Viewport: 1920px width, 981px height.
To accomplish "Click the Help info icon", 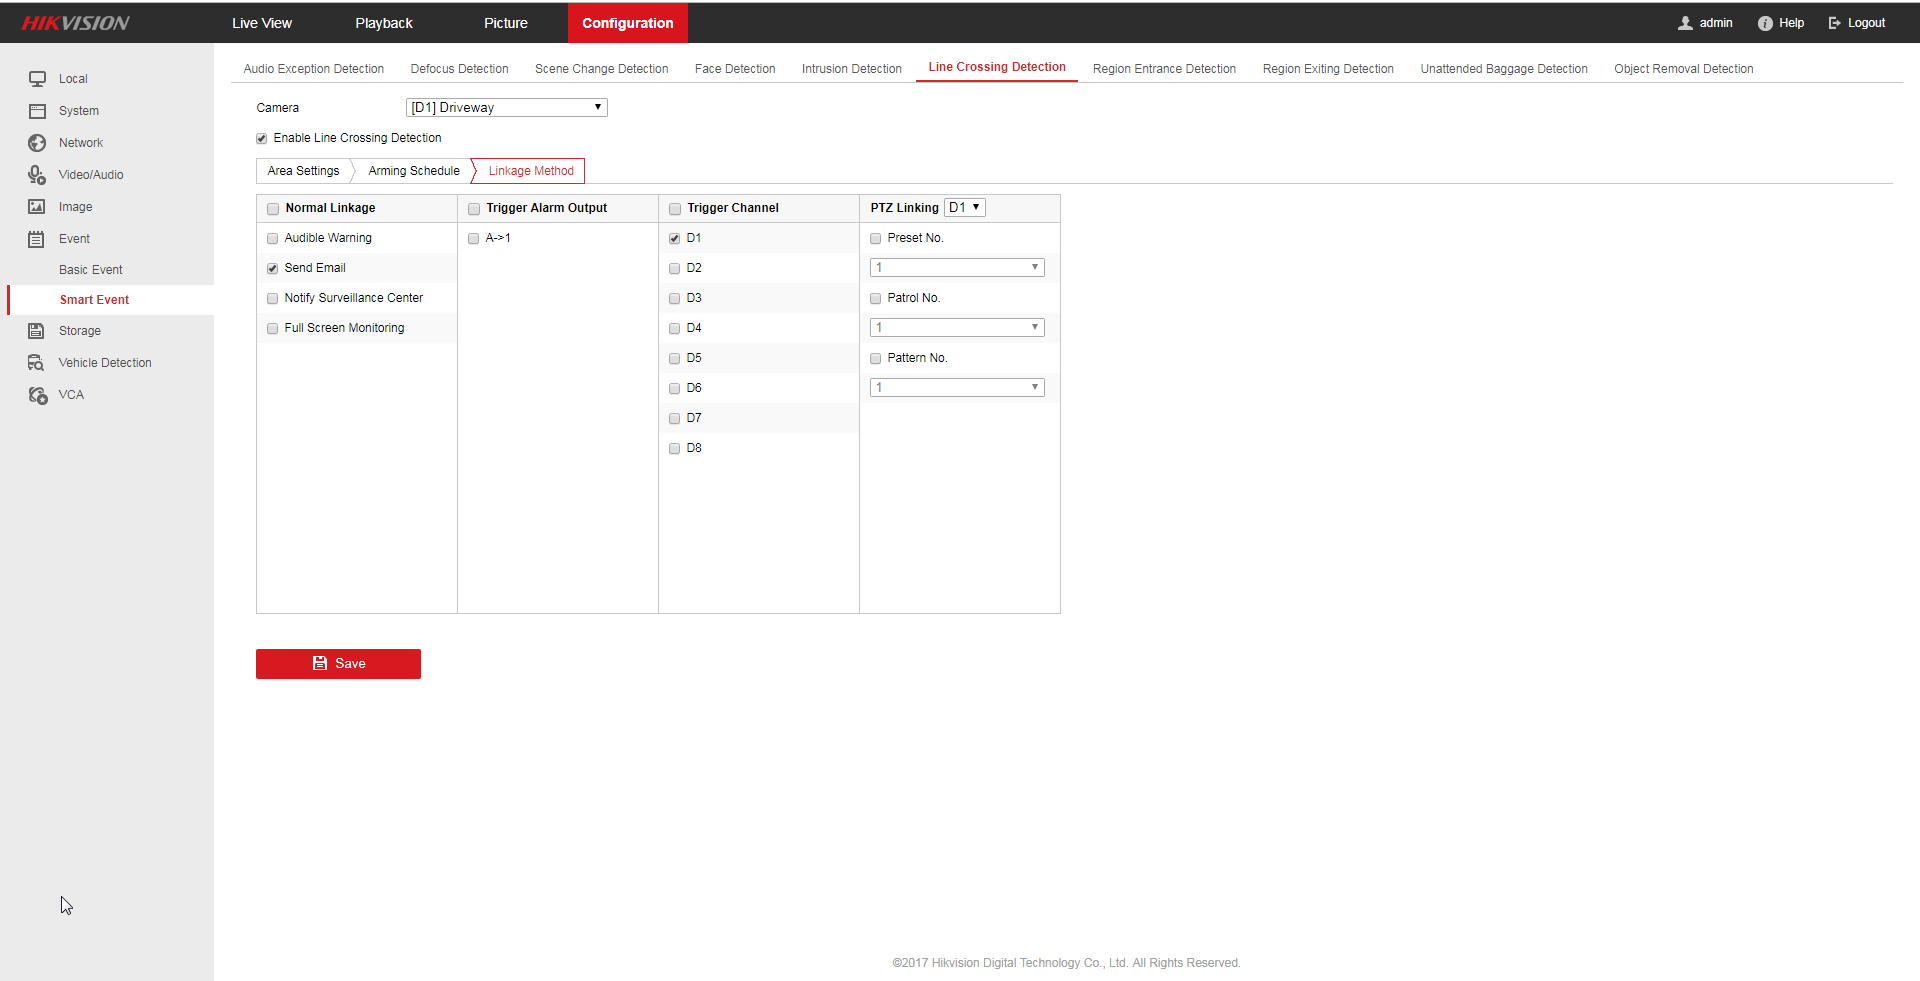I will click(x=1765, y=23).
